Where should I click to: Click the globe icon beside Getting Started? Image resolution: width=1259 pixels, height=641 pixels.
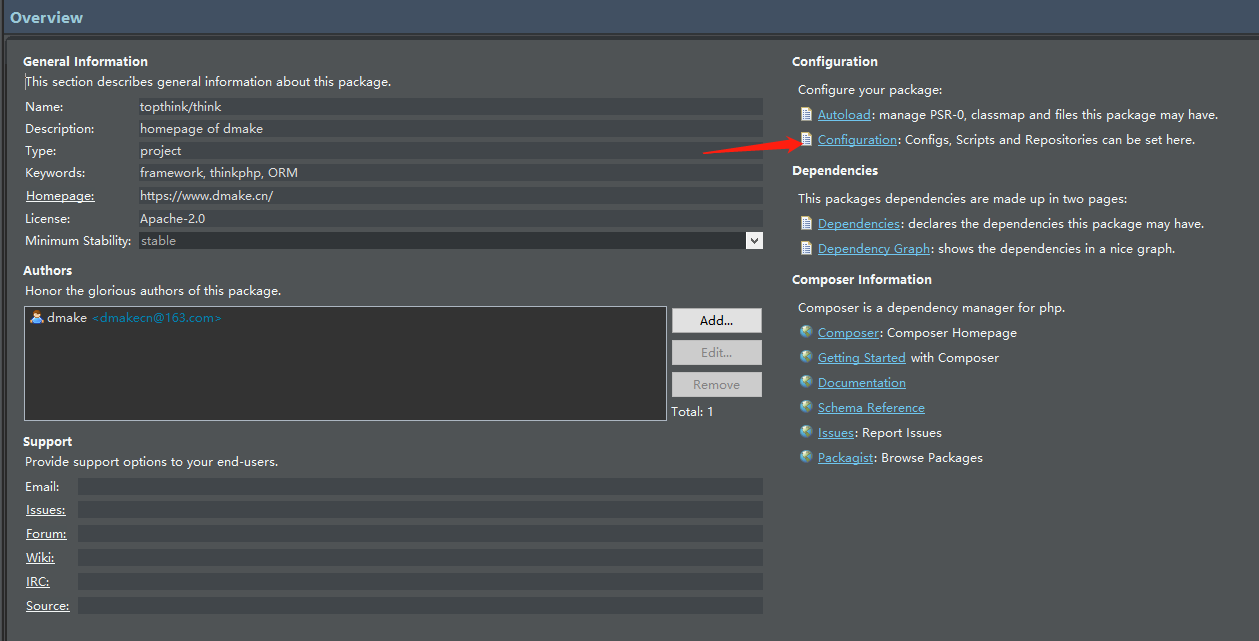click(806, 357)
